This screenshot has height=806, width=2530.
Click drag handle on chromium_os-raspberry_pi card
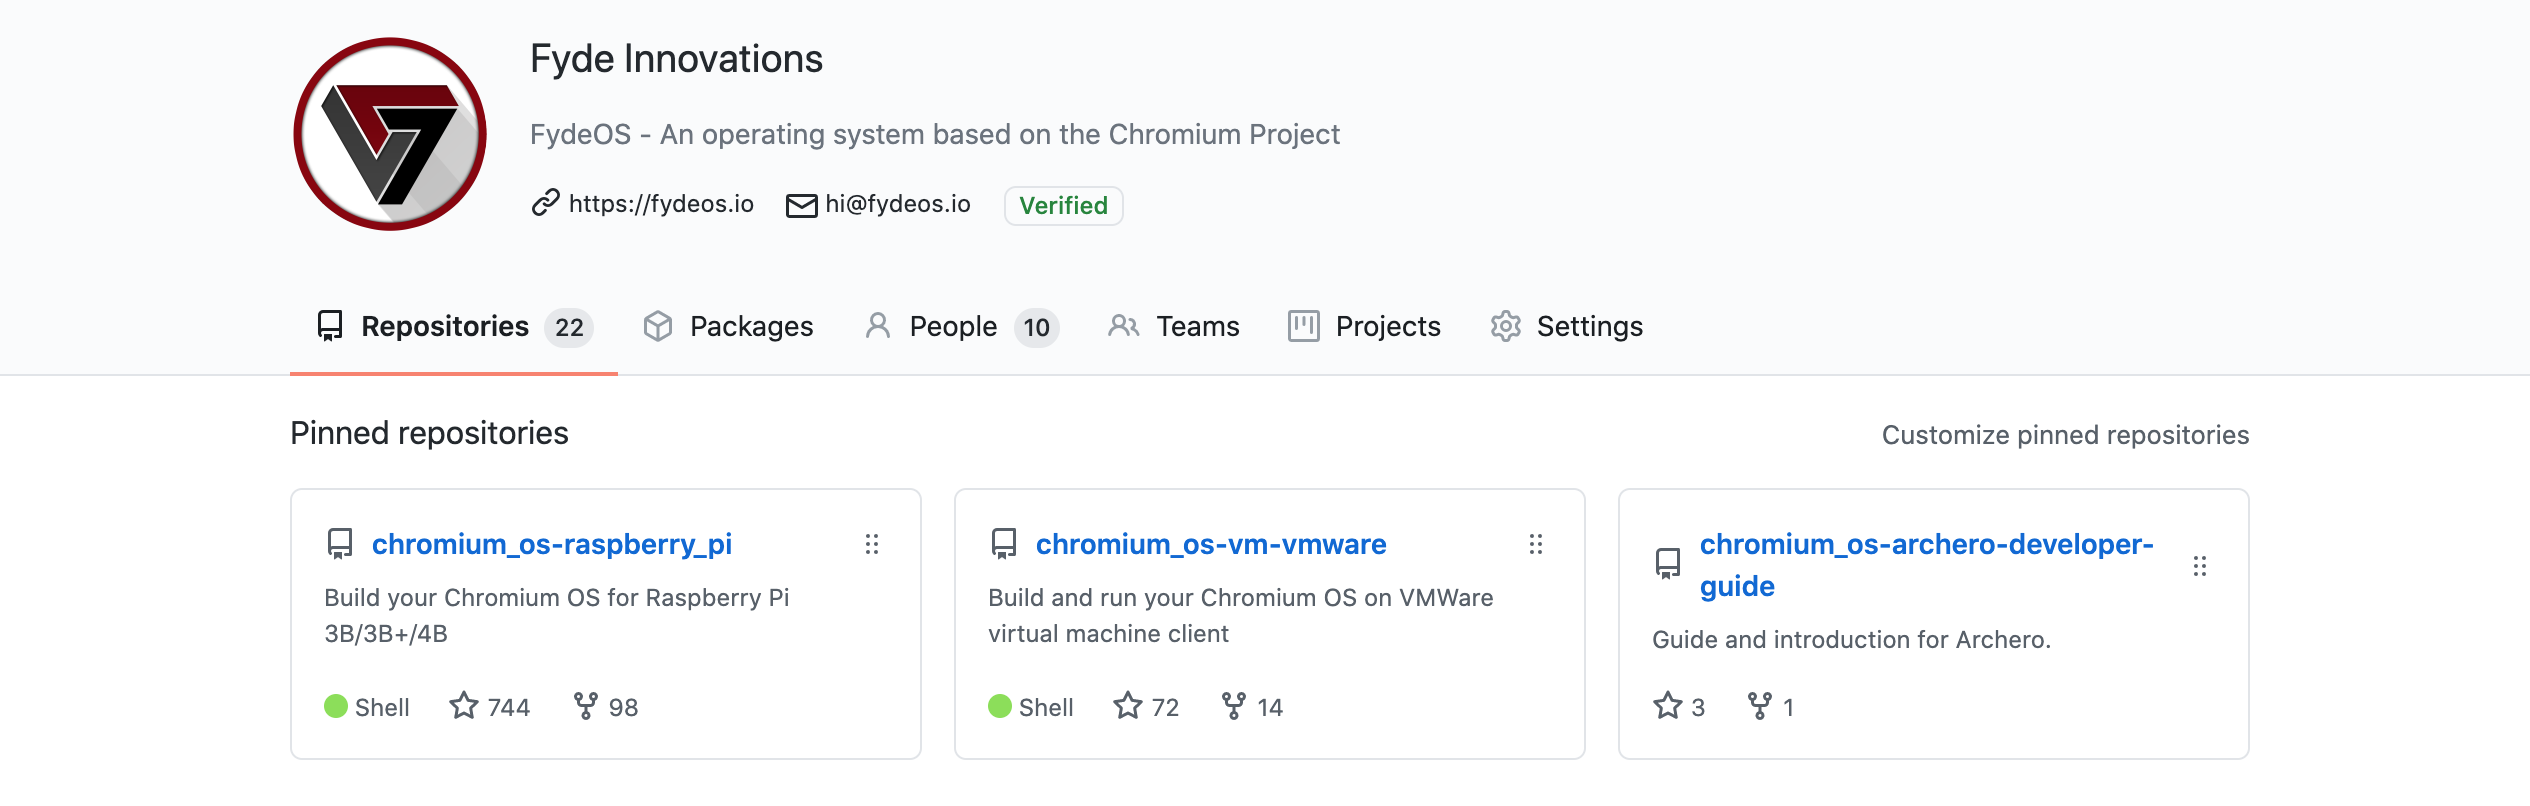(872, 544)
